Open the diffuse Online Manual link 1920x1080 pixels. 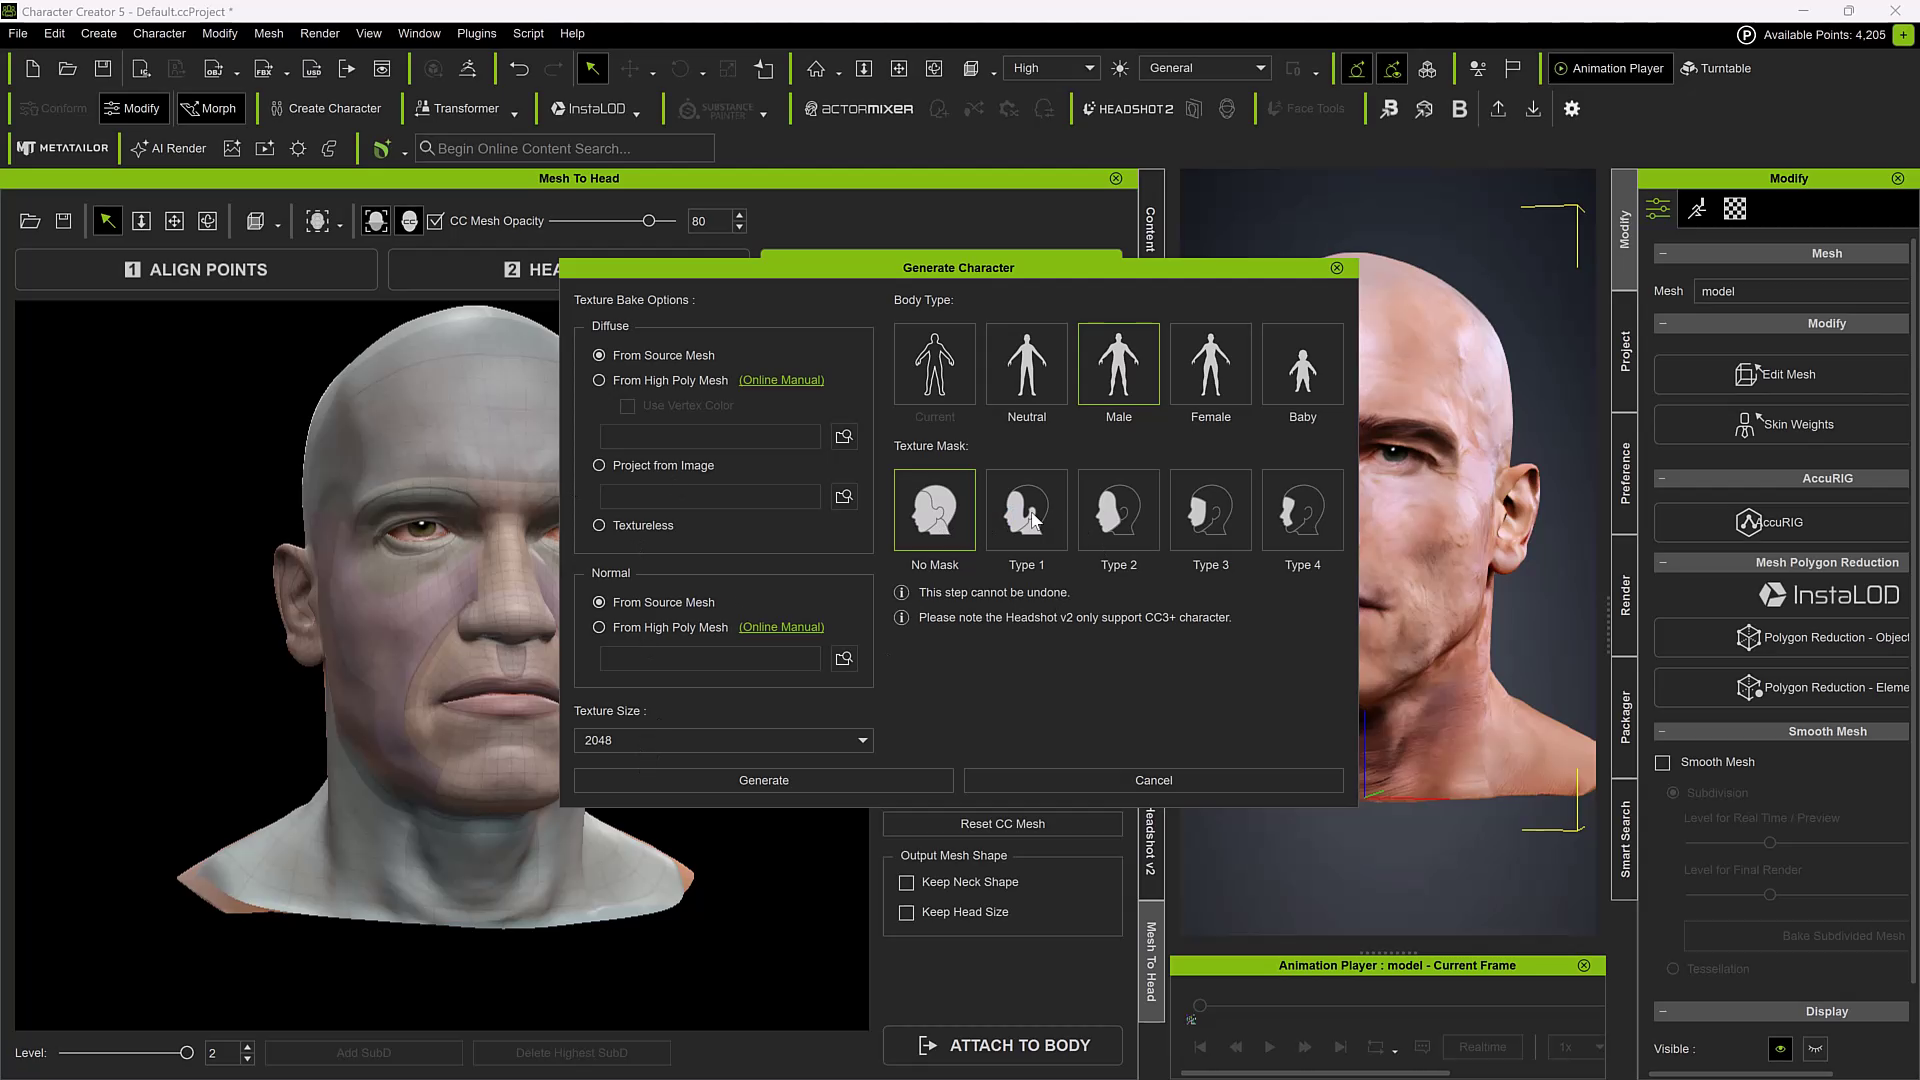781,380
